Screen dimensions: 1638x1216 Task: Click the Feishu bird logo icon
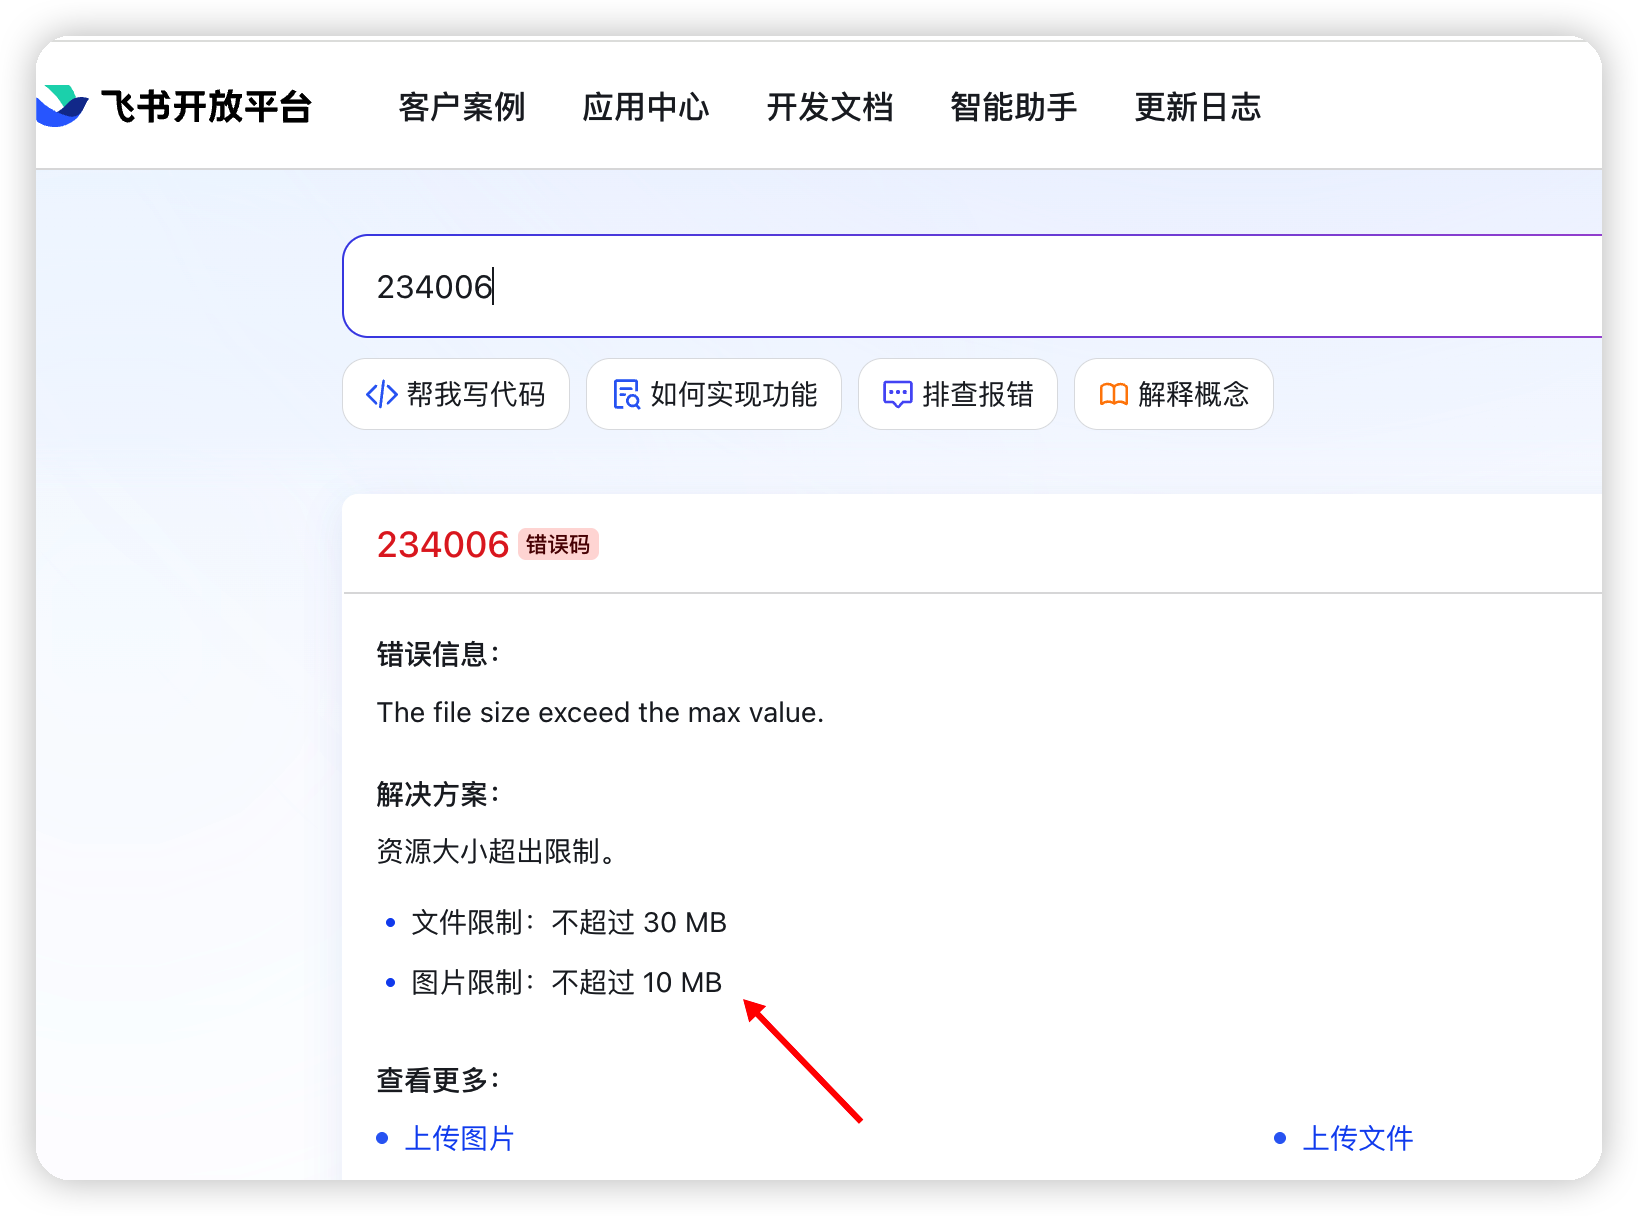pyautogui.click(x=62, y=106)
